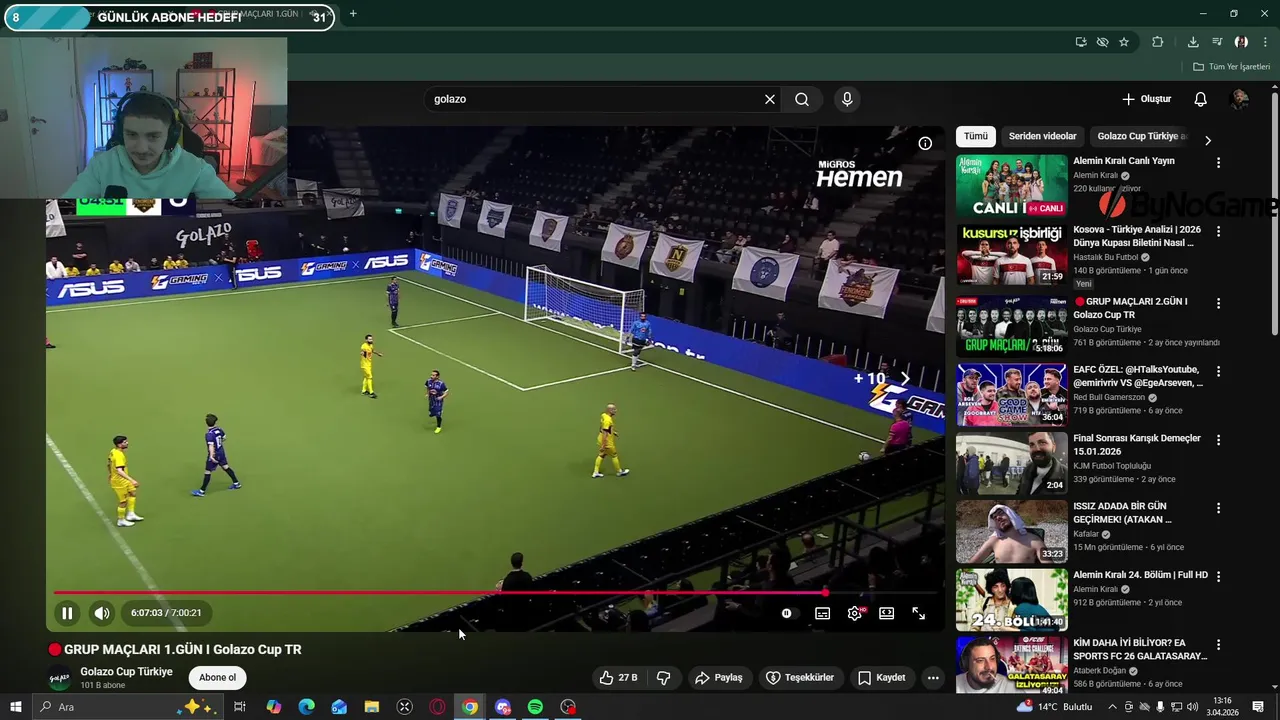
Task: Open ISSIZ ADADA BİR GÜN GEÇİRMEK title
Action: click(1123, 513)
